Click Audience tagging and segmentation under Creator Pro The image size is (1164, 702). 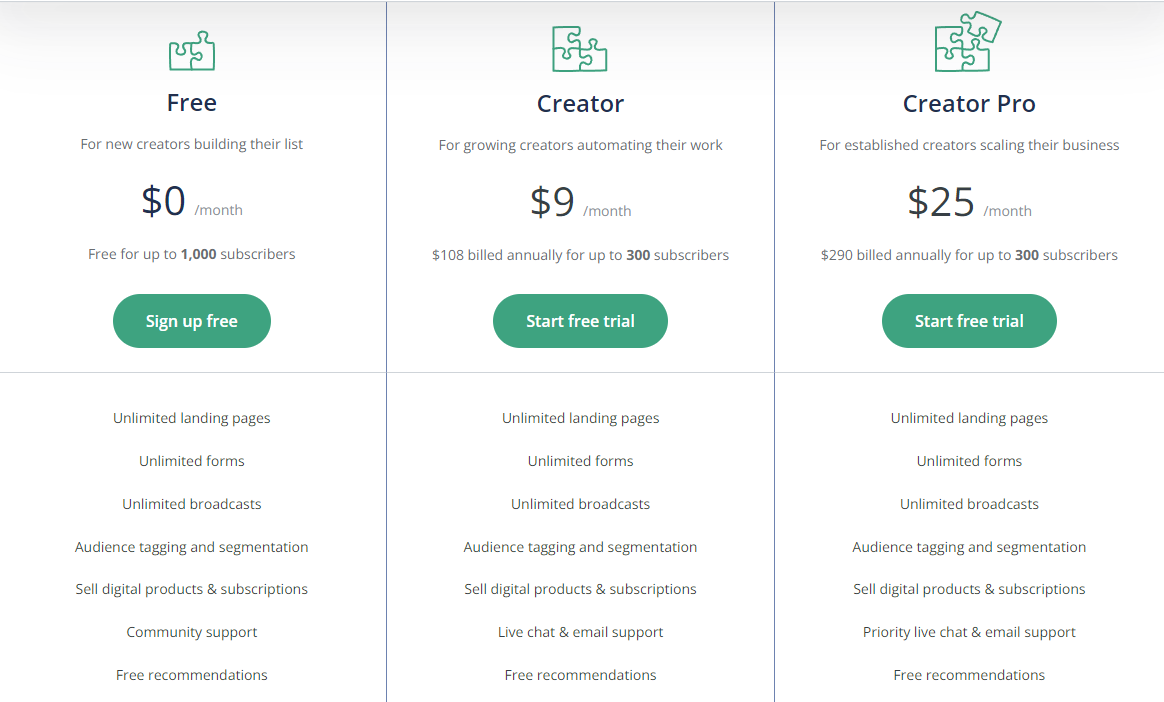[x=969, y=547]
